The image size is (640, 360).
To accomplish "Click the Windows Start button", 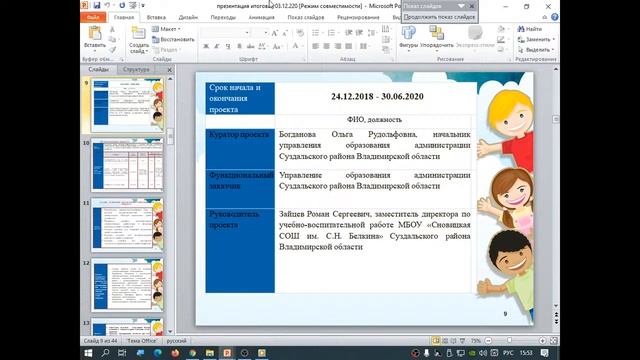I will click(x=88, y=353).
